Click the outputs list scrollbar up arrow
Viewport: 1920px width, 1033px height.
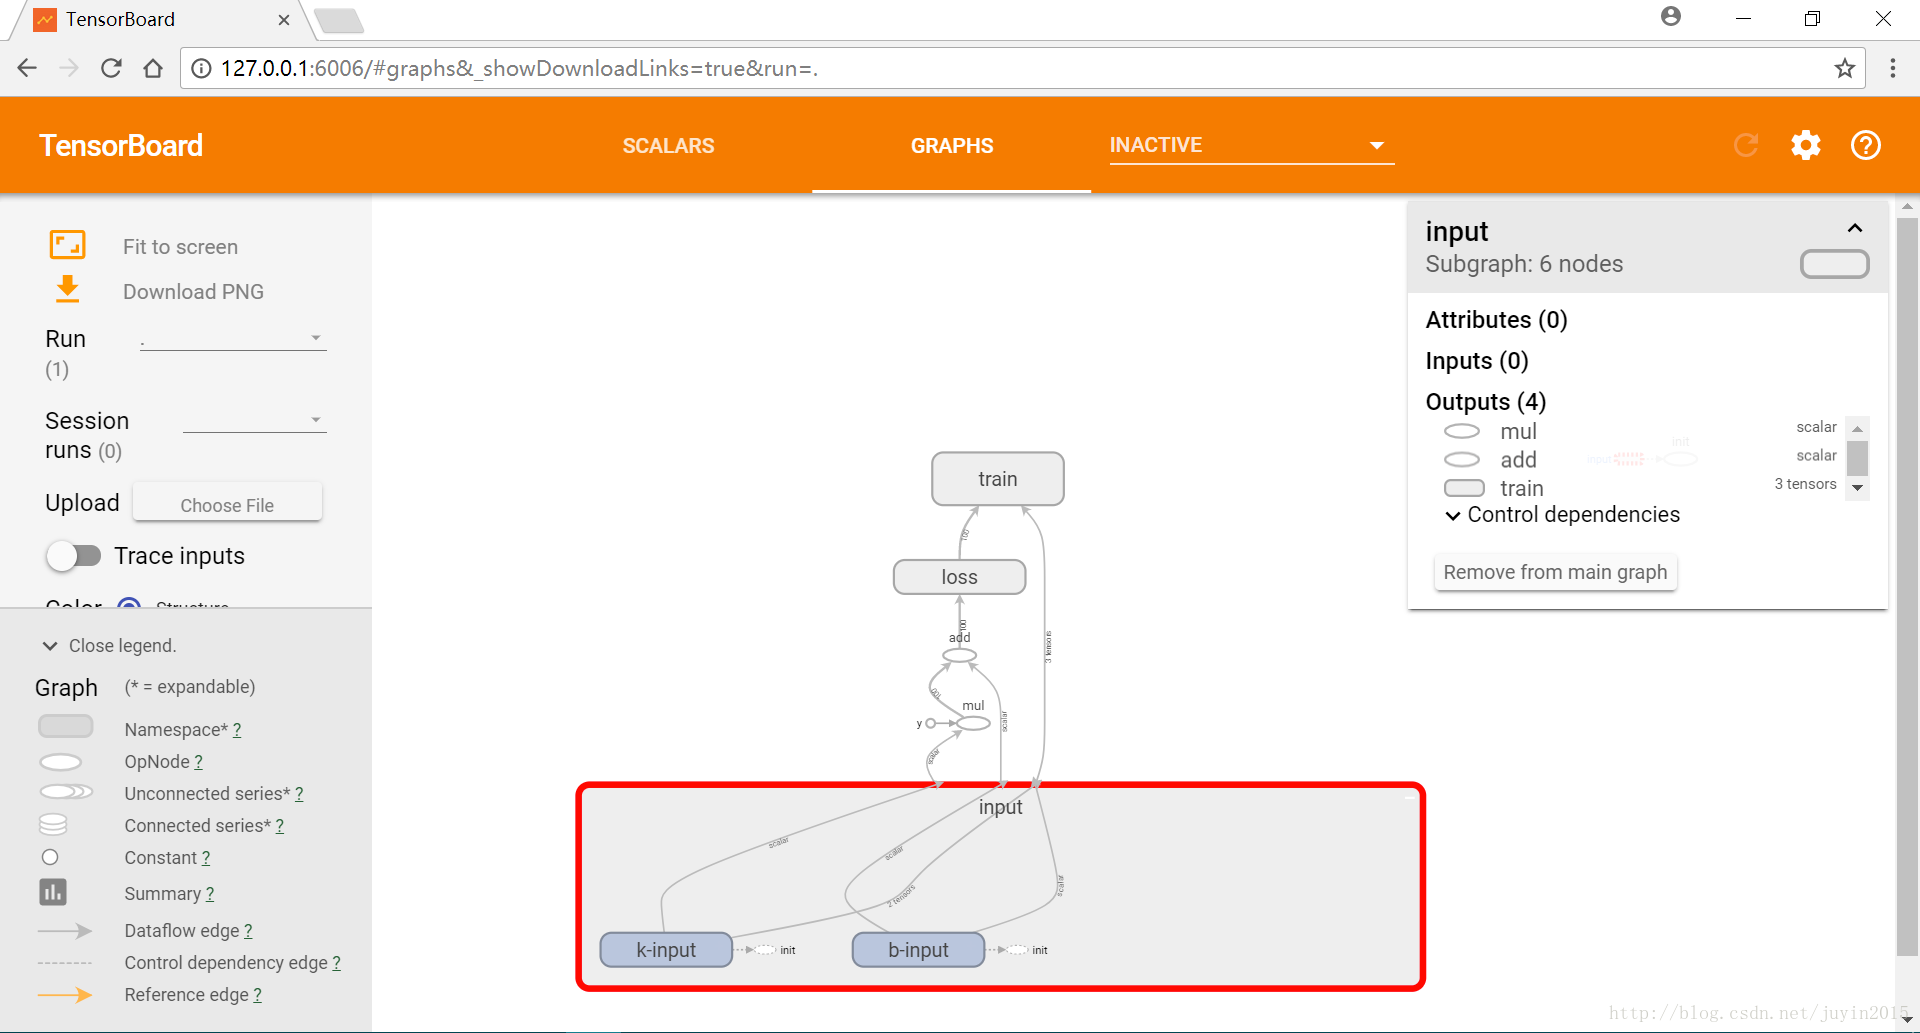1857,428
